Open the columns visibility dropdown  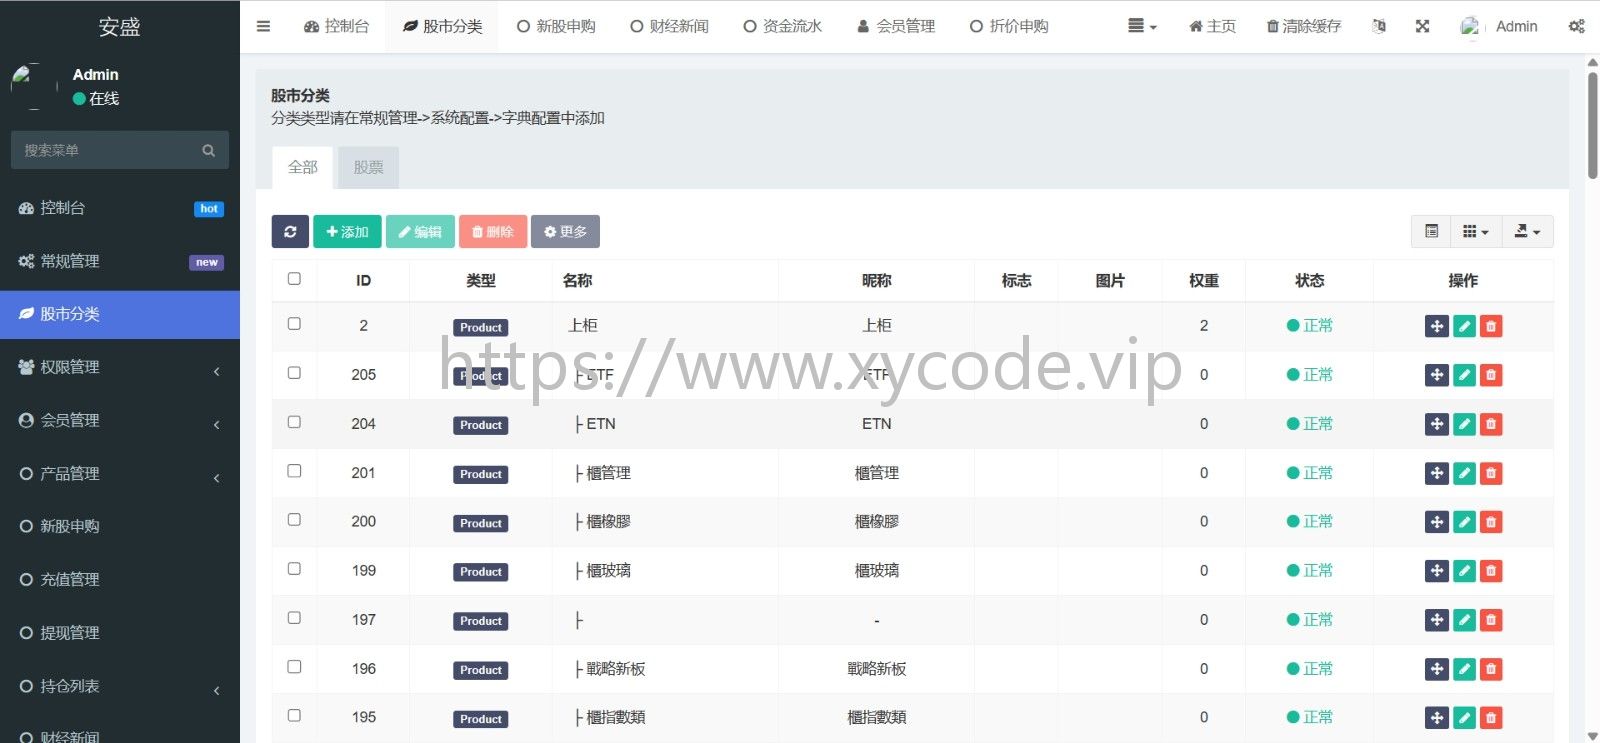click(x=1476, y=231)
